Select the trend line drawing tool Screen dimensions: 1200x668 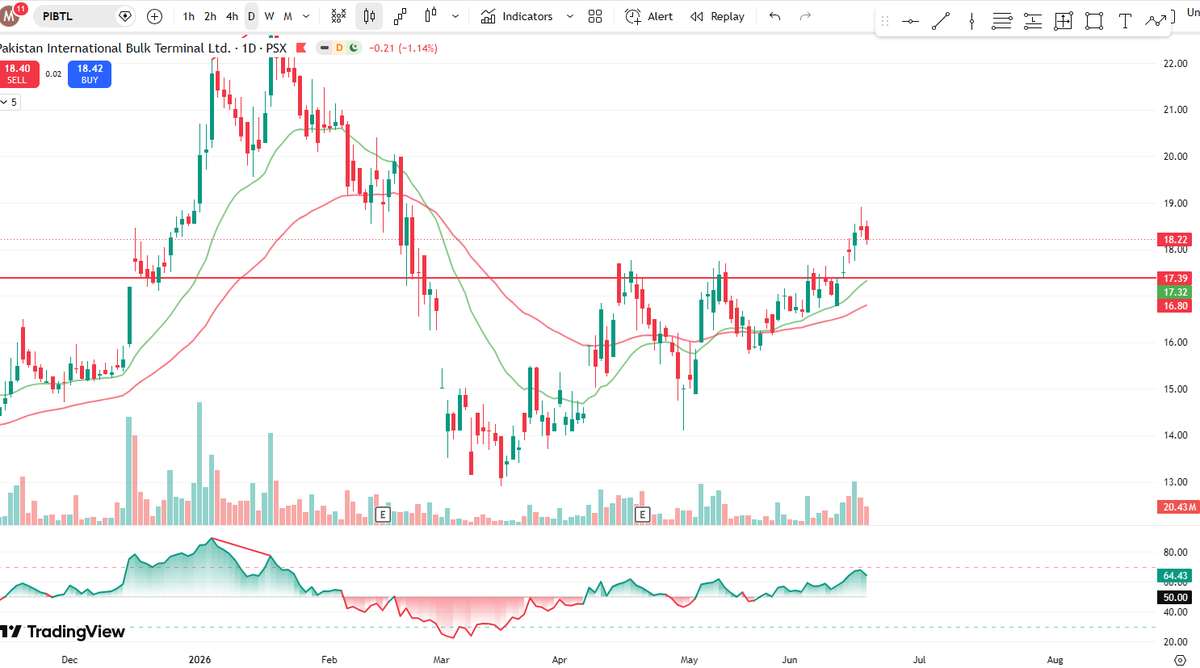(x=940, y=22)
